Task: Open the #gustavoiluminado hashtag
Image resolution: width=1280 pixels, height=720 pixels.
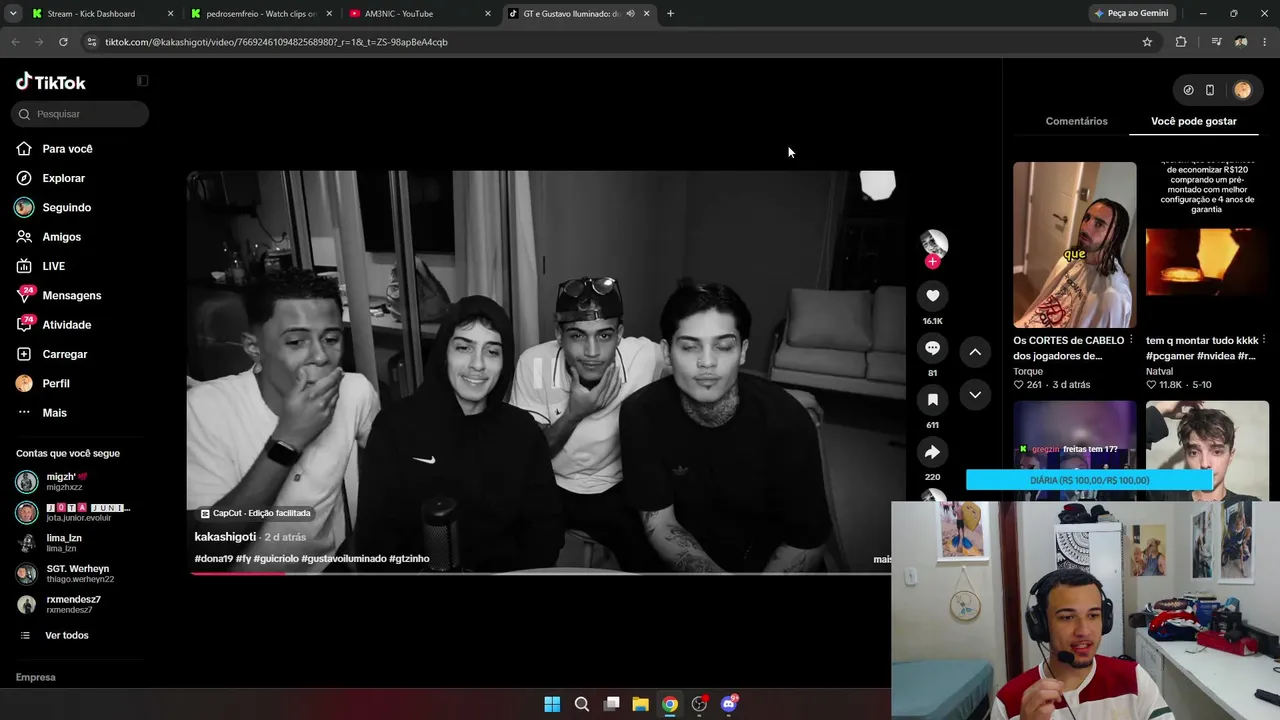Action: coord(344,559)
